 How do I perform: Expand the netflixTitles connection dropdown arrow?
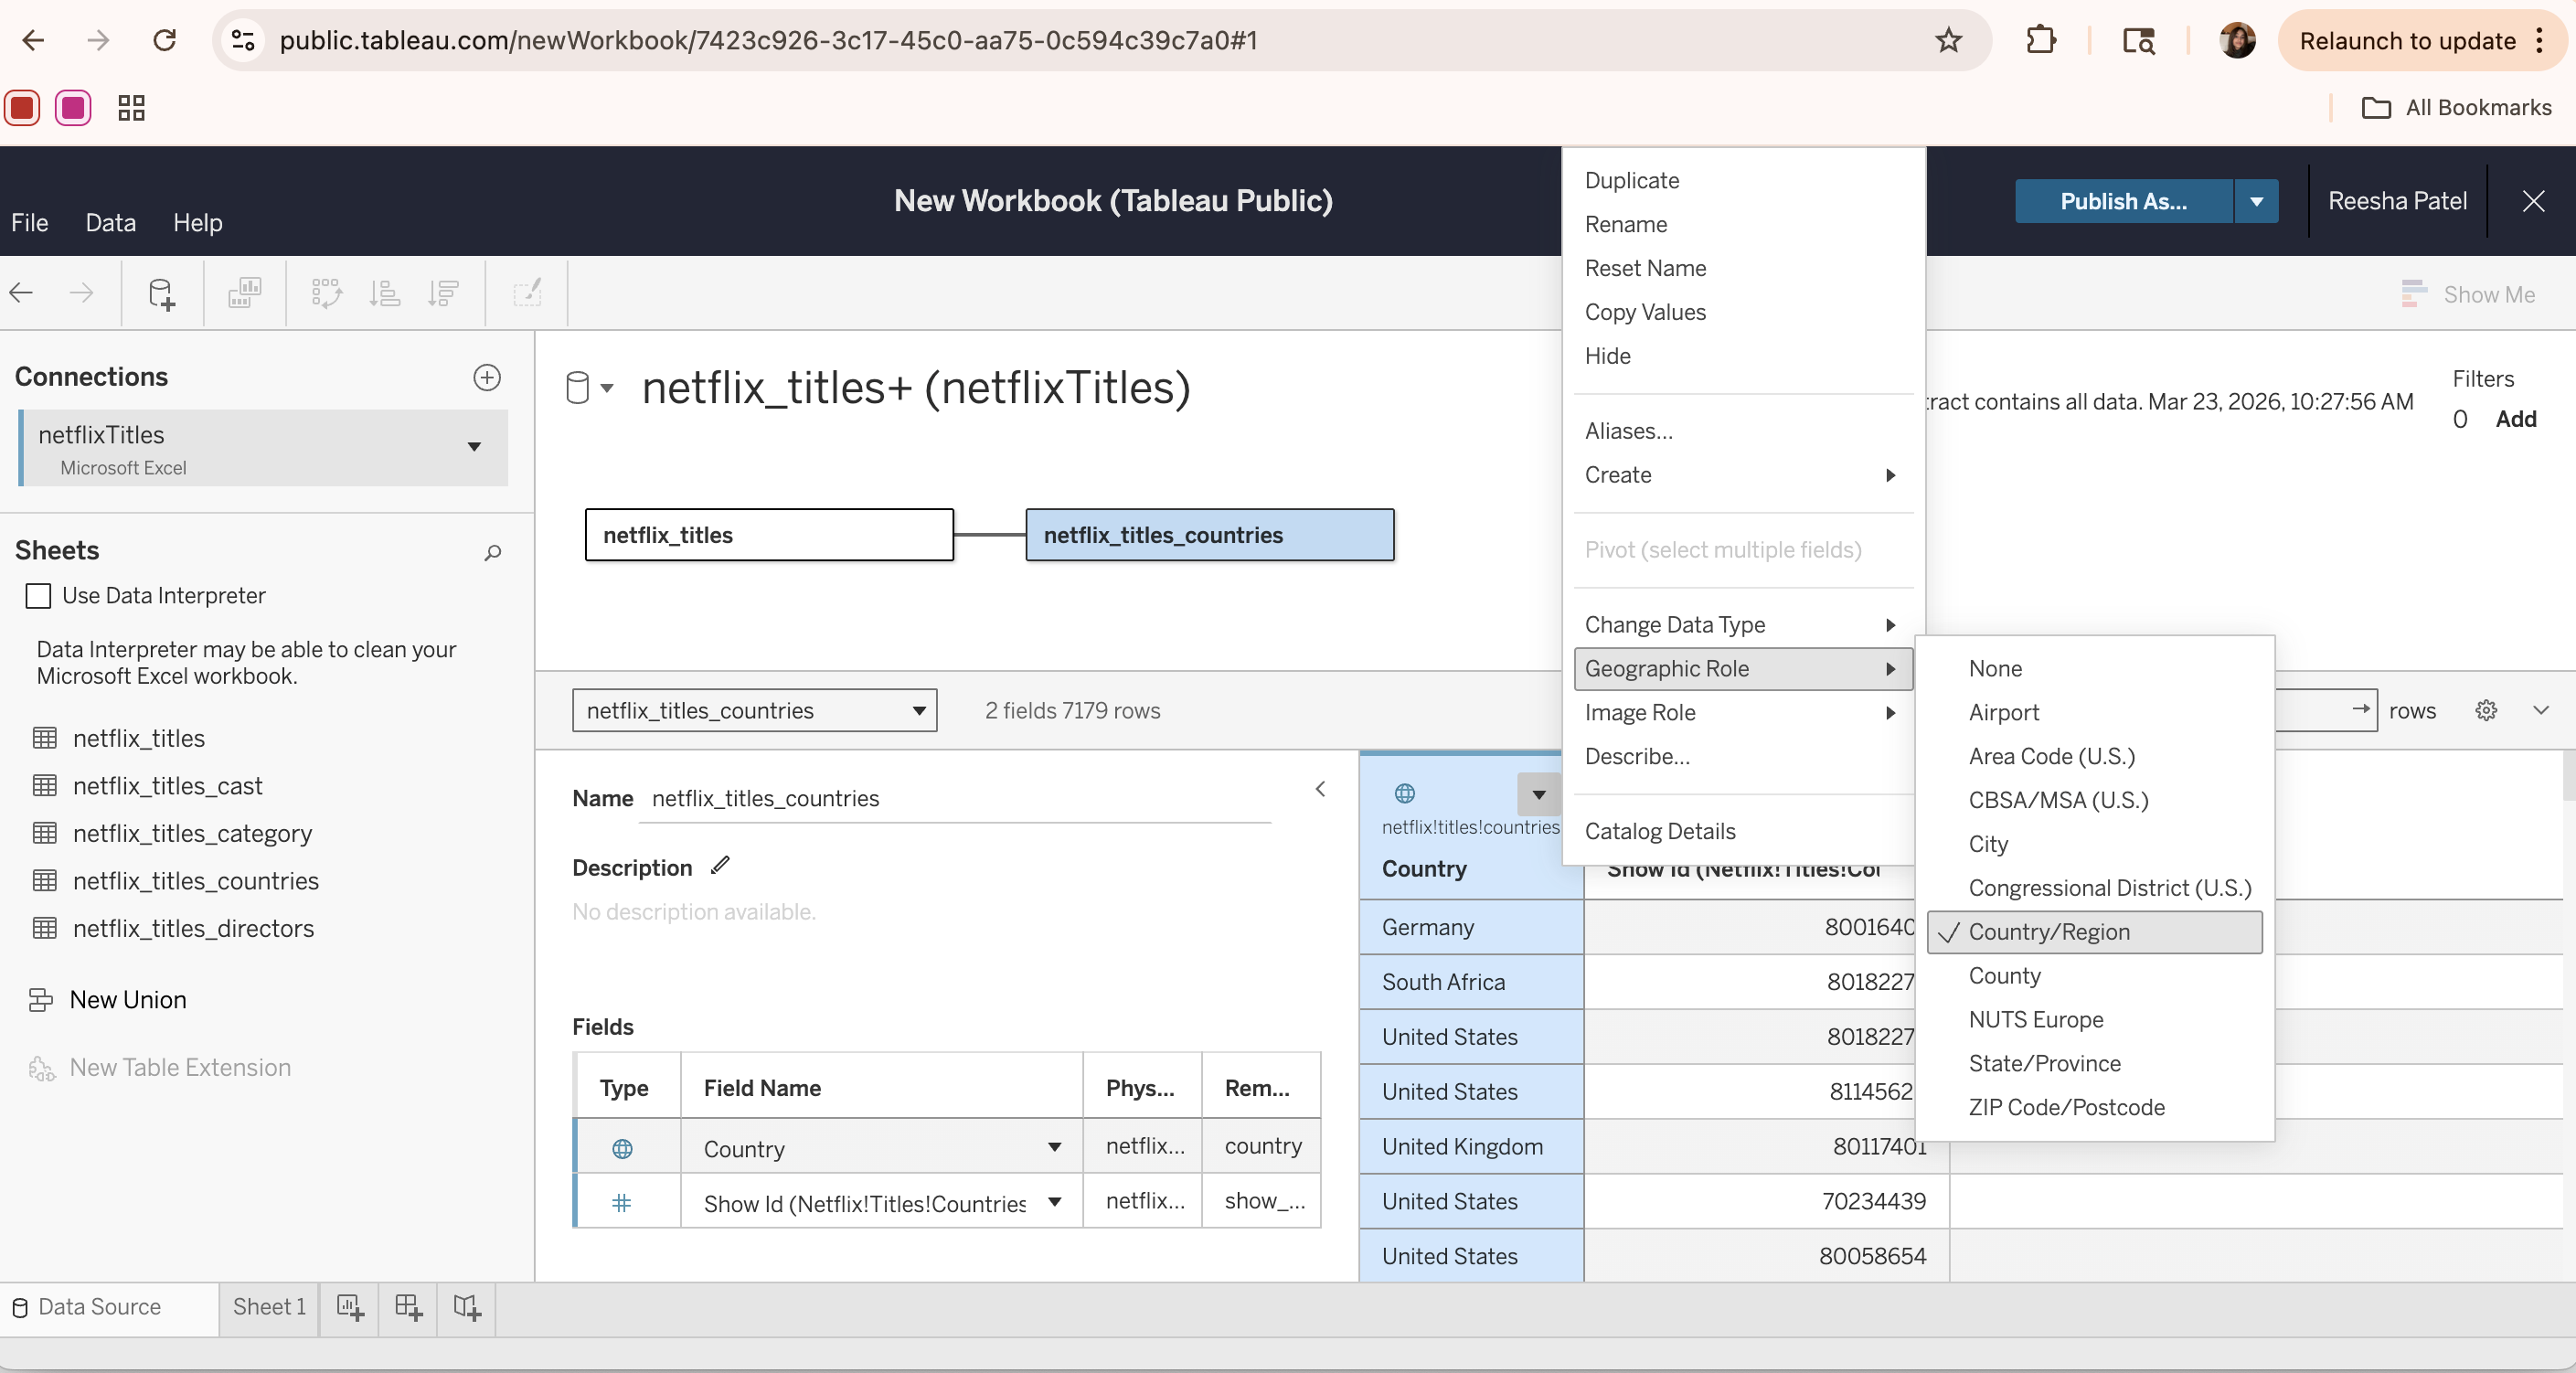coord(475,446)
